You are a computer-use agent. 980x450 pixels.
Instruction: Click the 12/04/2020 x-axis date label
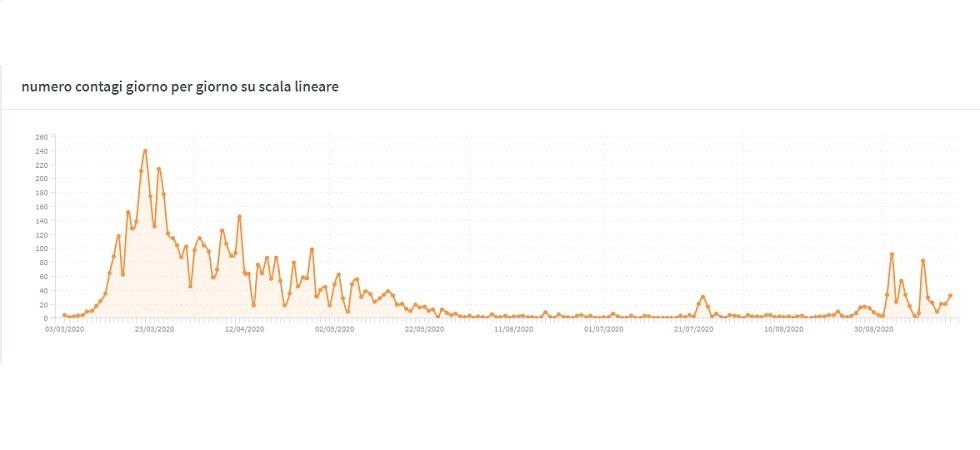[243, 328]
